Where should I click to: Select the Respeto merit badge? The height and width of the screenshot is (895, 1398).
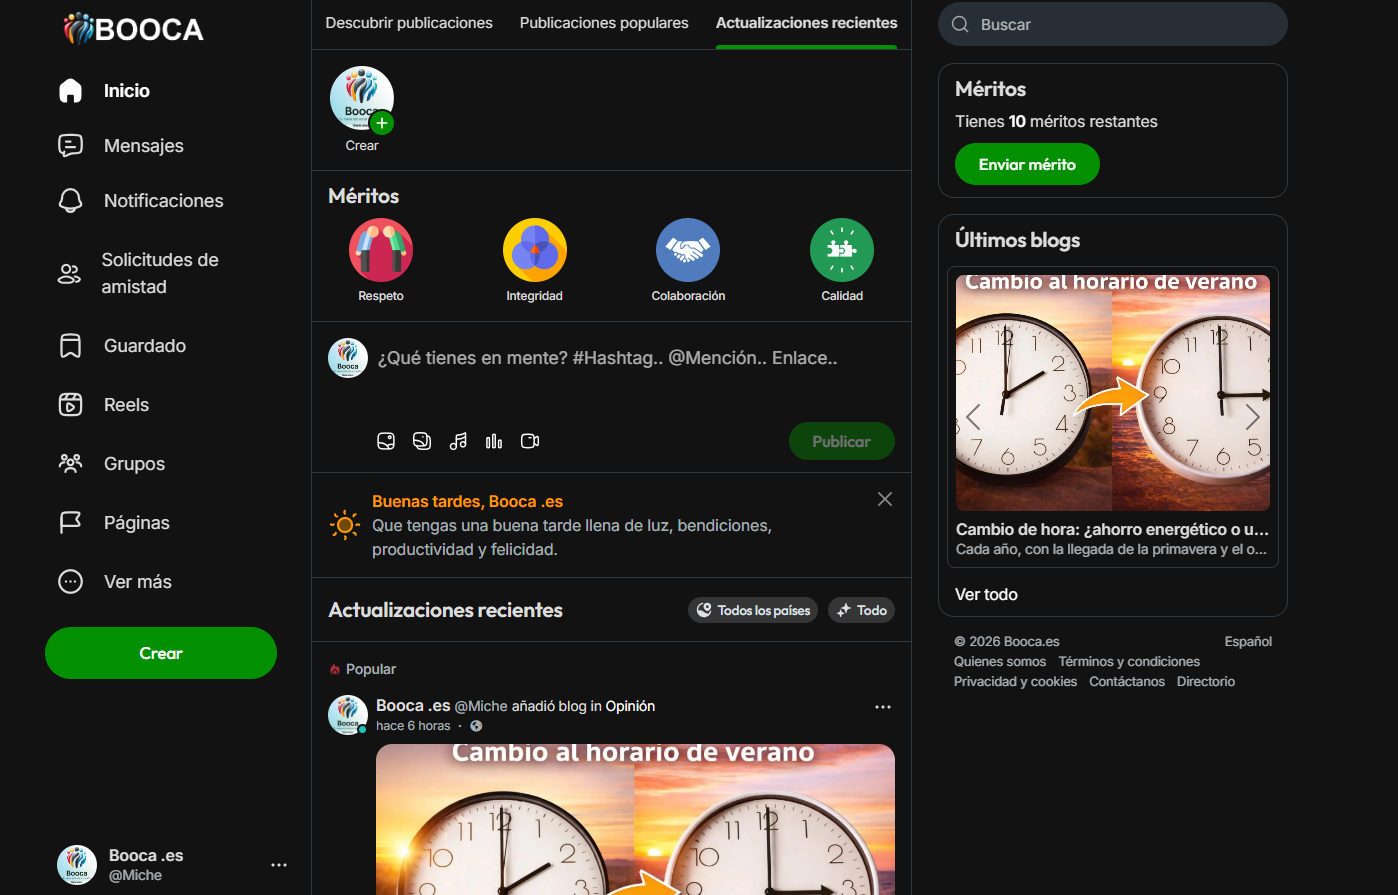[x=381, y=250]
